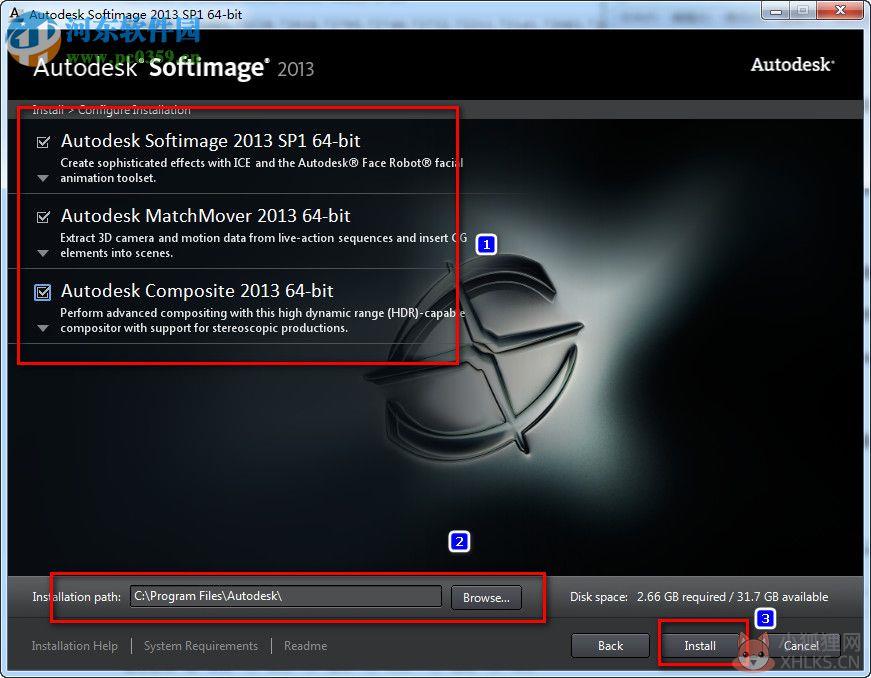
Task: Open the Browse... folder dialog
Action: (487, 597)
